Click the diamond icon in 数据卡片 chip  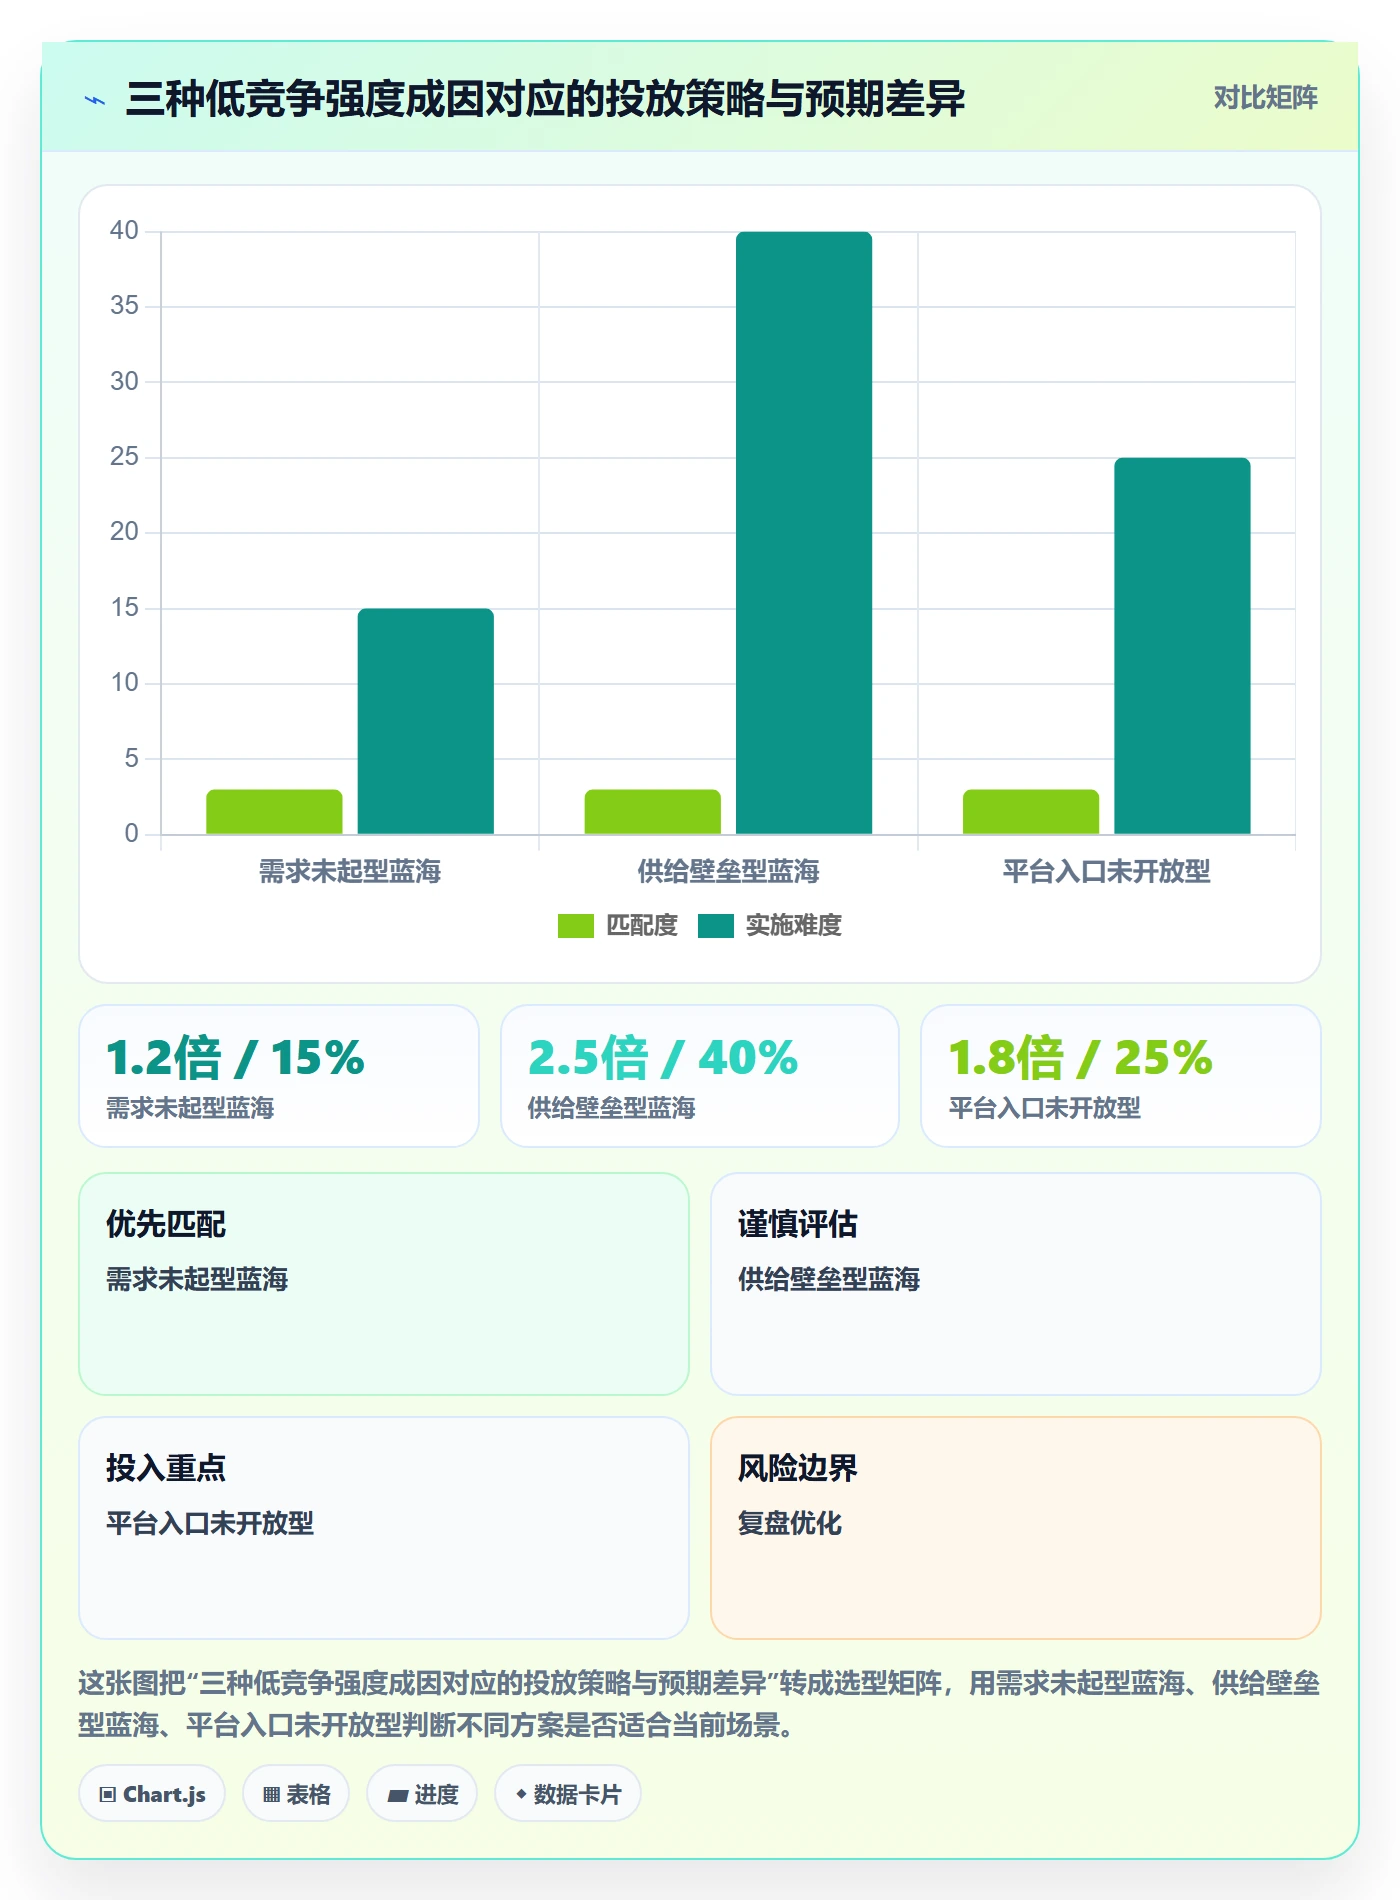pos(521,1795)
